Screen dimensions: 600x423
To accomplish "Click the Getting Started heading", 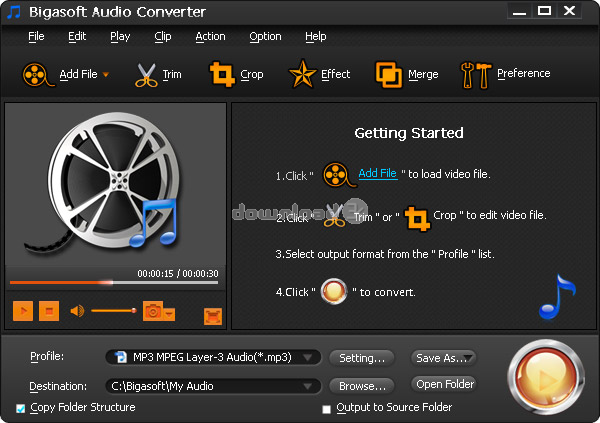I will 409,133.
